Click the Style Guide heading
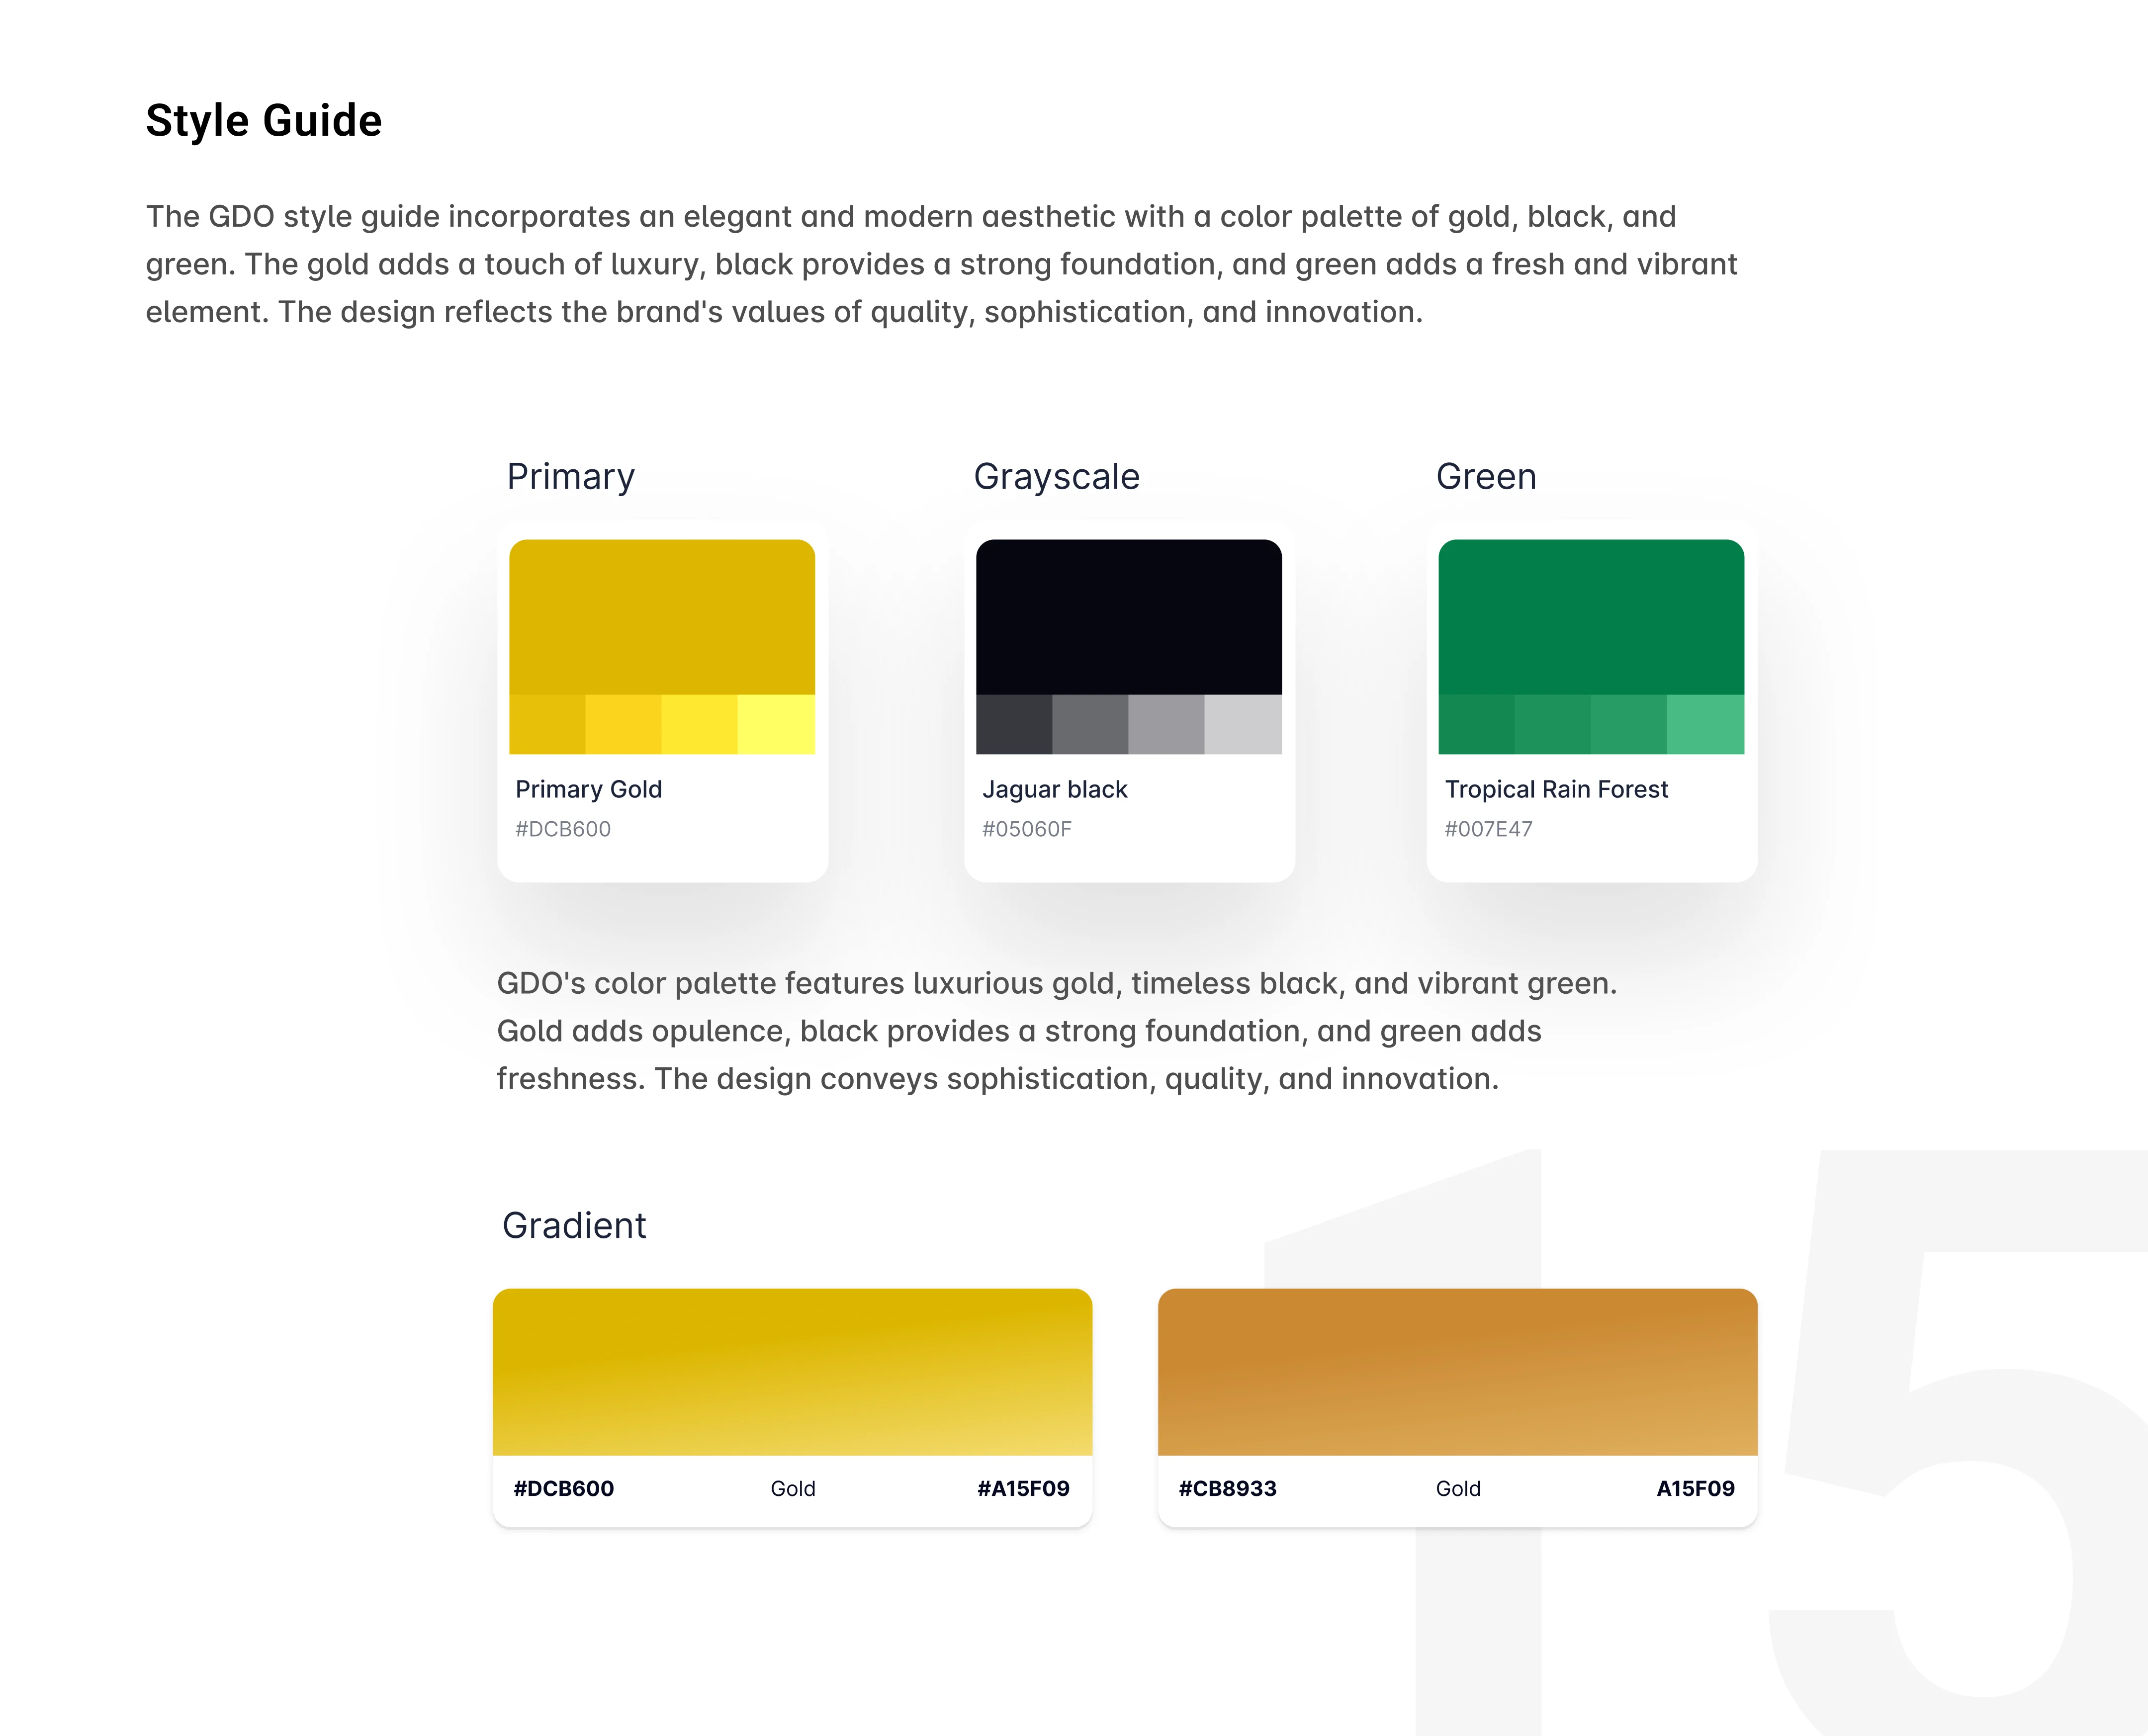2148x1736 pixels. (264, 121)
